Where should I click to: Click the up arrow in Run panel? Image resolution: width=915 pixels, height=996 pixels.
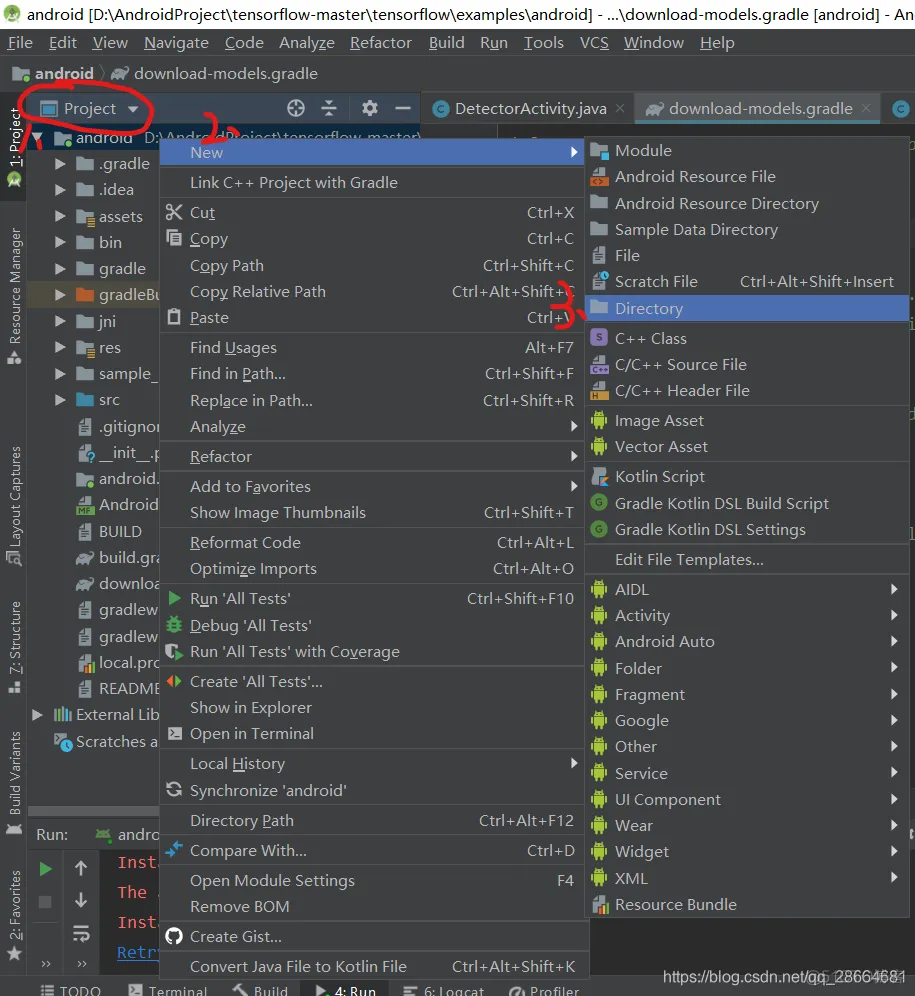81,868
